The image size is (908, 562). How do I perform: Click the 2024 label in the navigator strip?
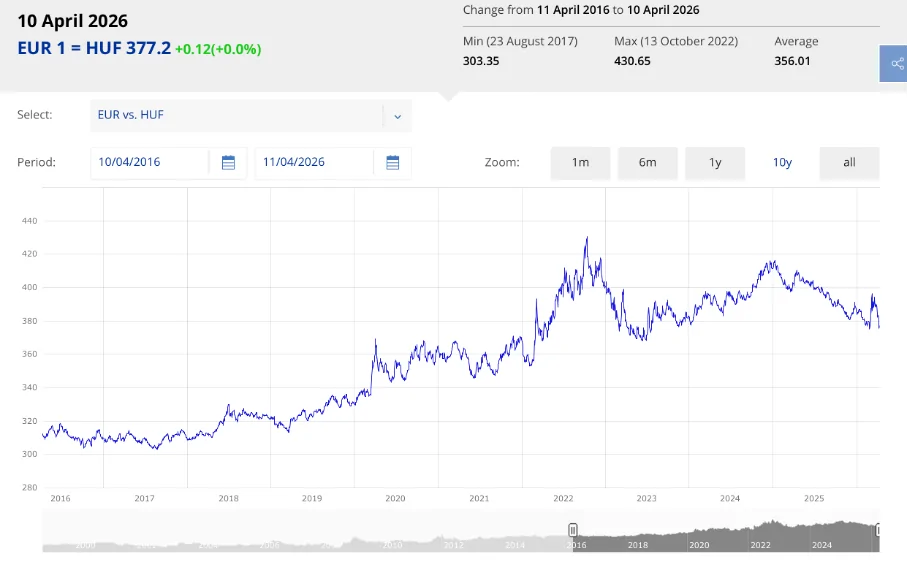click(x=822, y=545)
